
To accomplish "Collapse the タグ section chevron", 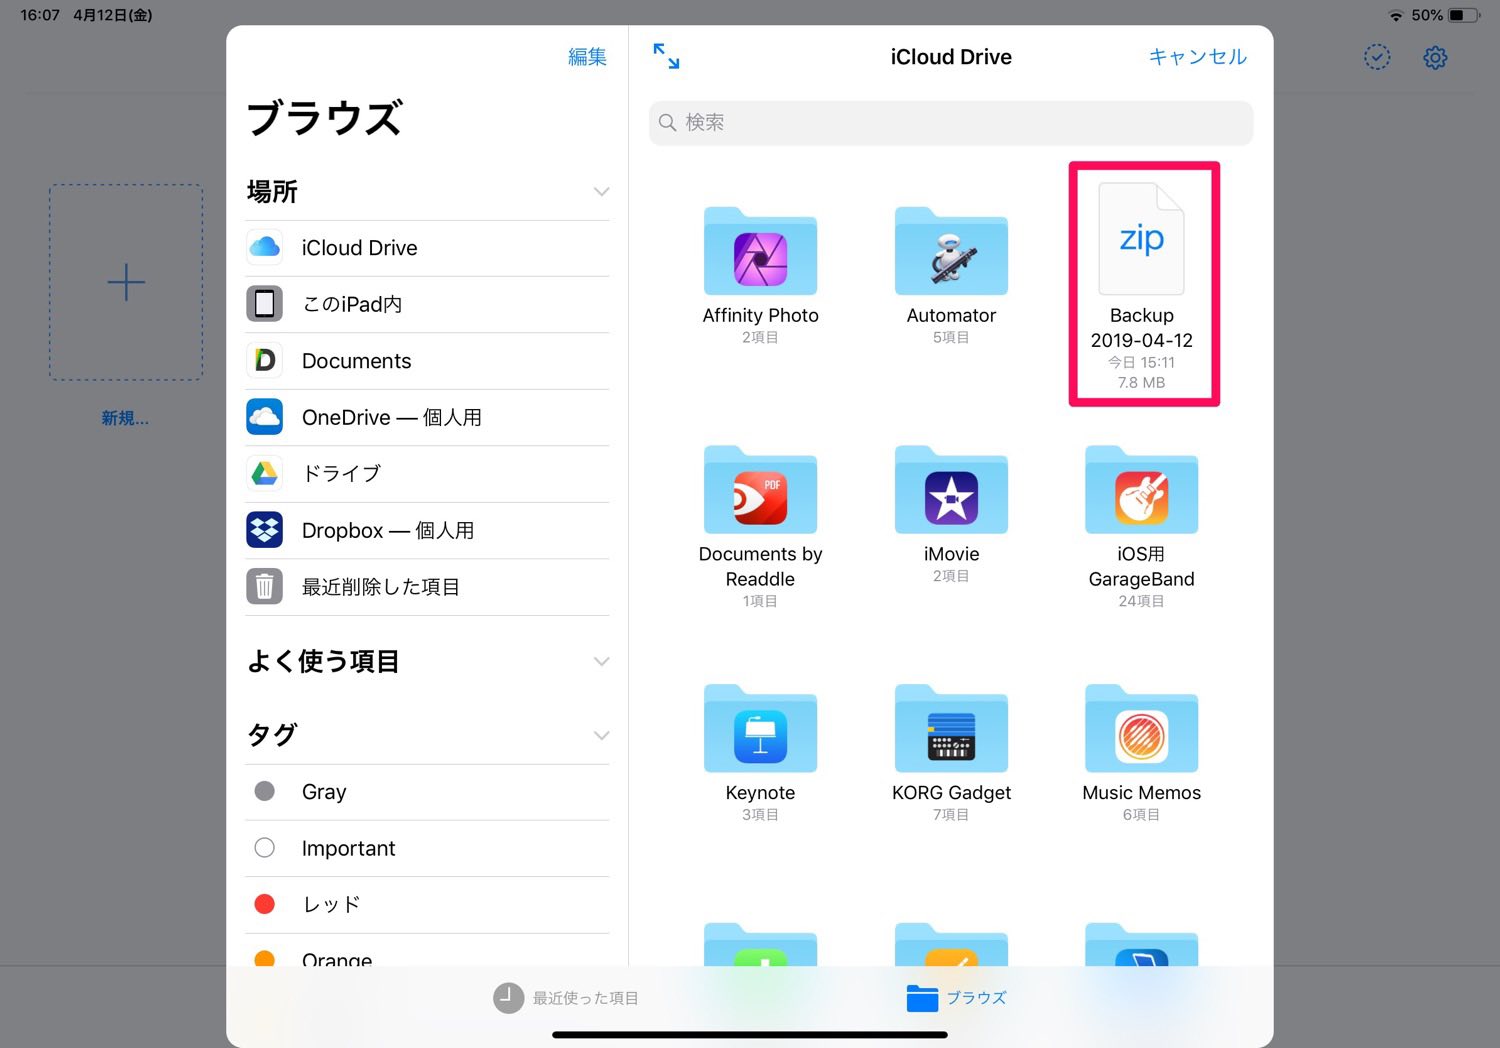I will click(x=601, y=735).
